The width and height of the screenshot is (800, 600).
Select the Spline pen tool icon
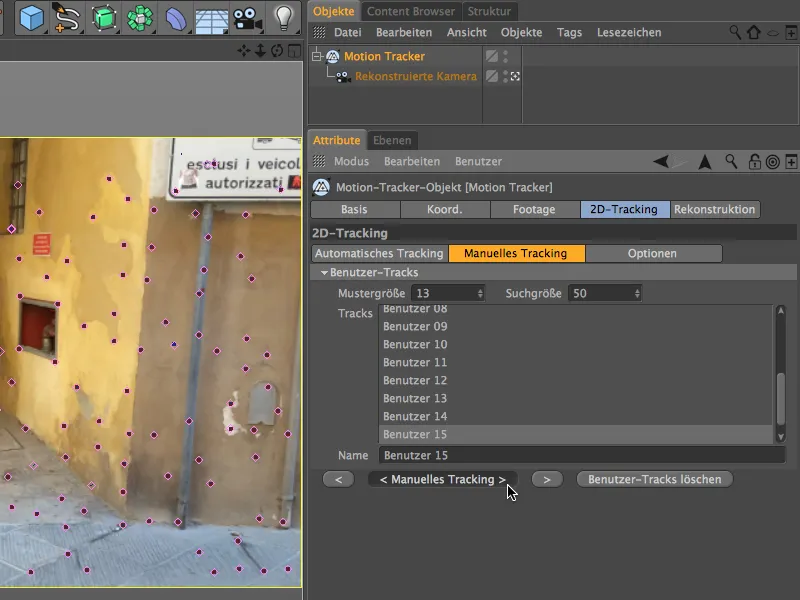click(66, 18)
